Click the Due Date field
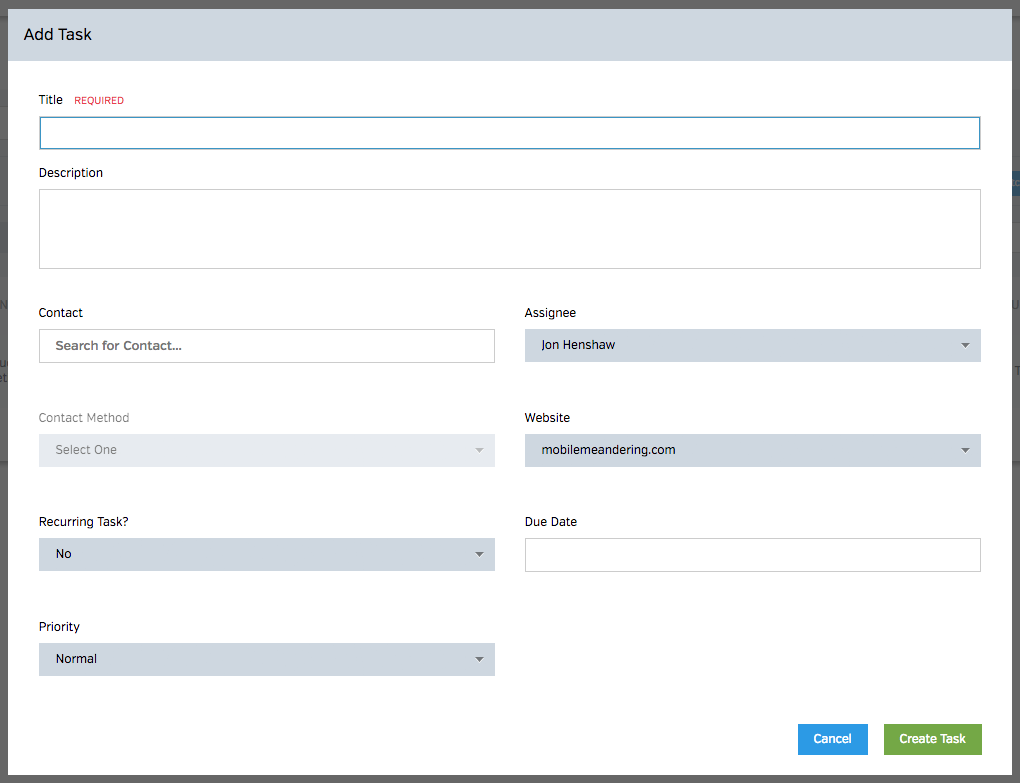Image resolution: width=1020 pixels, height=783 pixels. click(752, 555)
